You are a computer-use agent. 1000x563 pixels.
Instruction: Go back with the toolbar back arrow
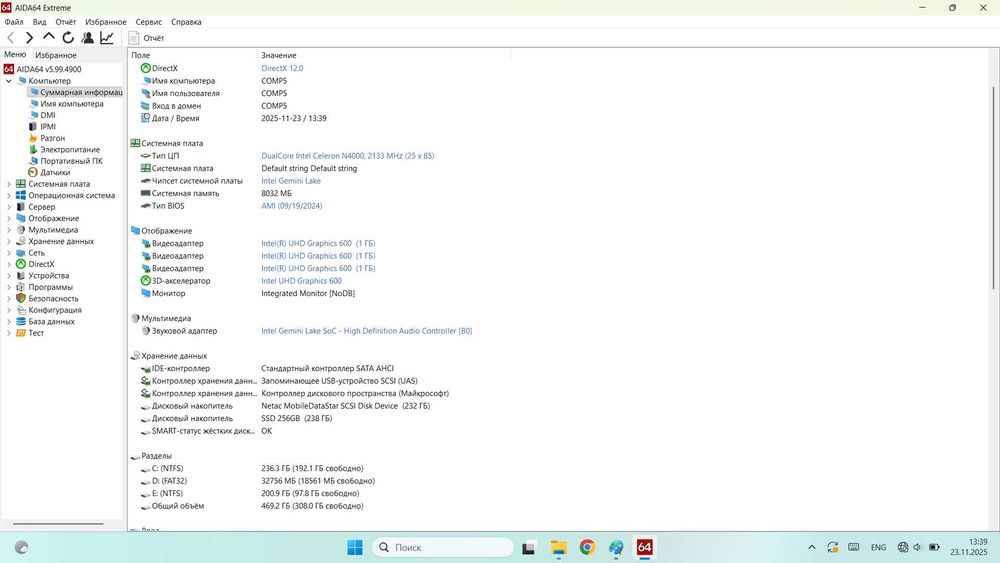coord(11,38)
